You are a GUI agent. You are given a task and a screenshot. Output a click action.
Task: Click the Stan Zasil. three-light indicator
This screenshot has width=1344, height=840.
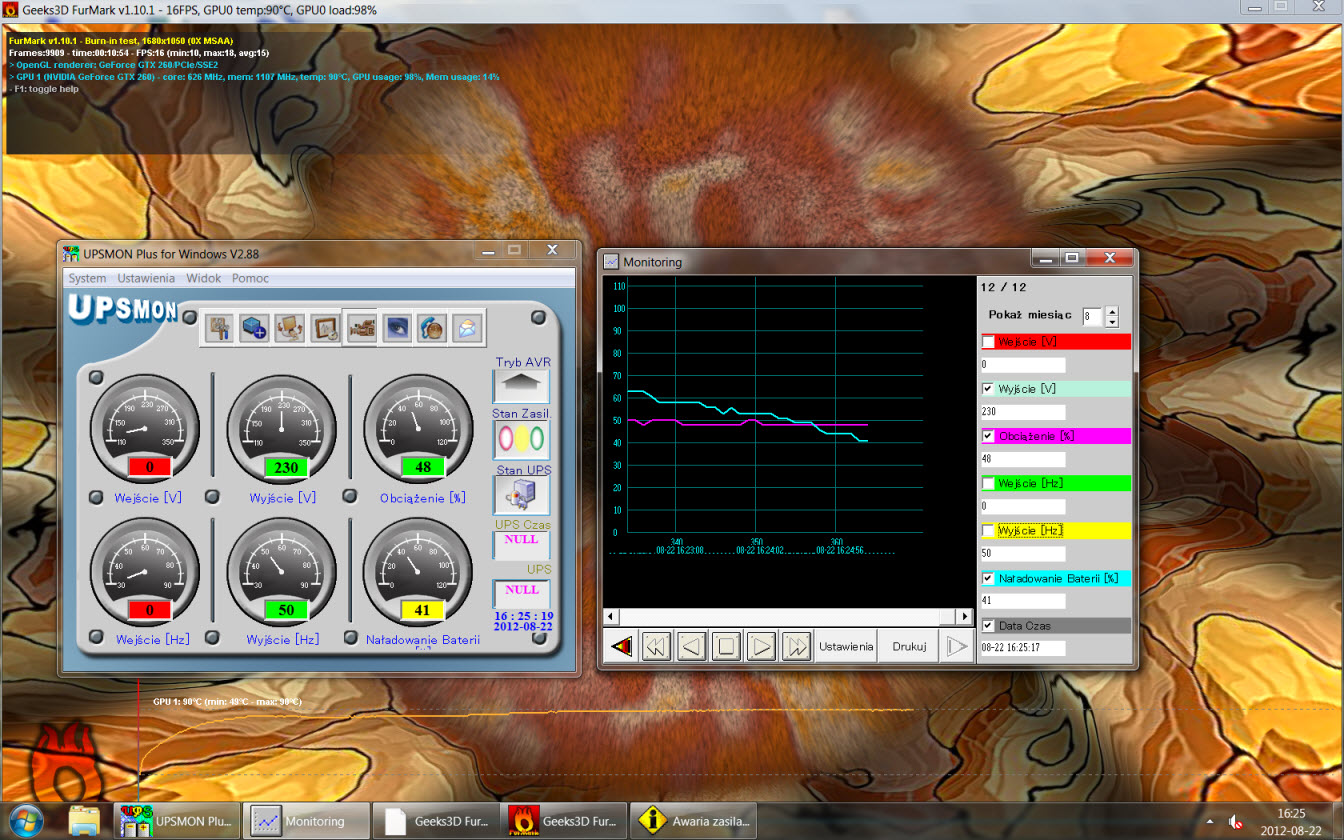pos(521,439)
